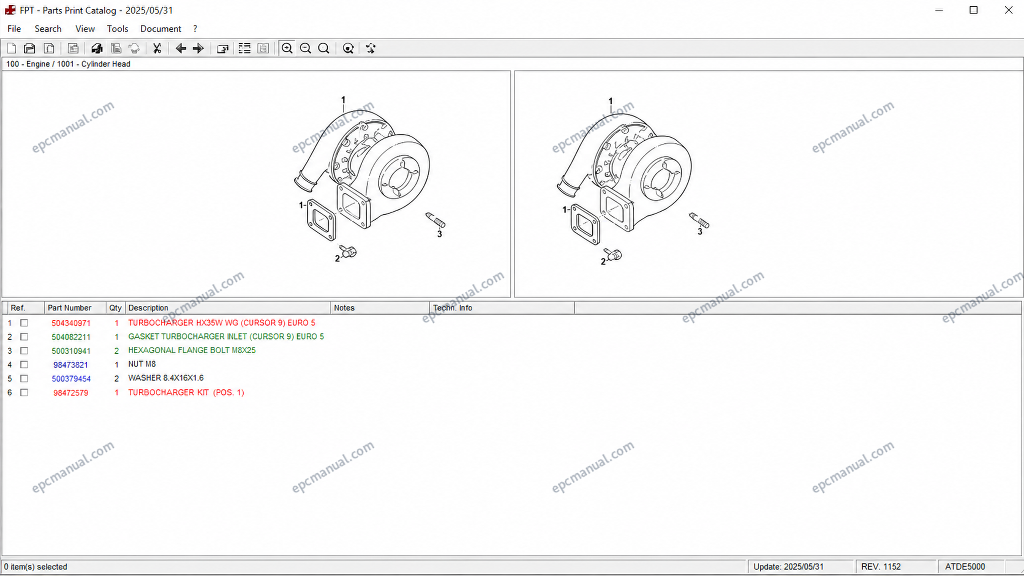Sort by the Ref. column header

point(24,308)
